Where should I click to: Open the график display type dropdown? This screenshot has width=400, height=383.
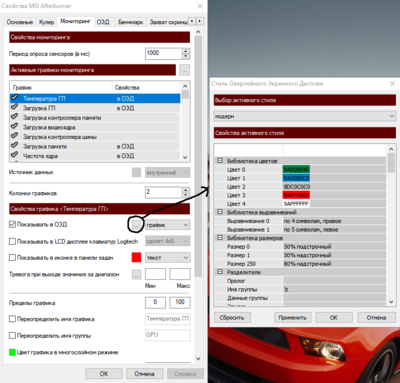pos(168,225)
